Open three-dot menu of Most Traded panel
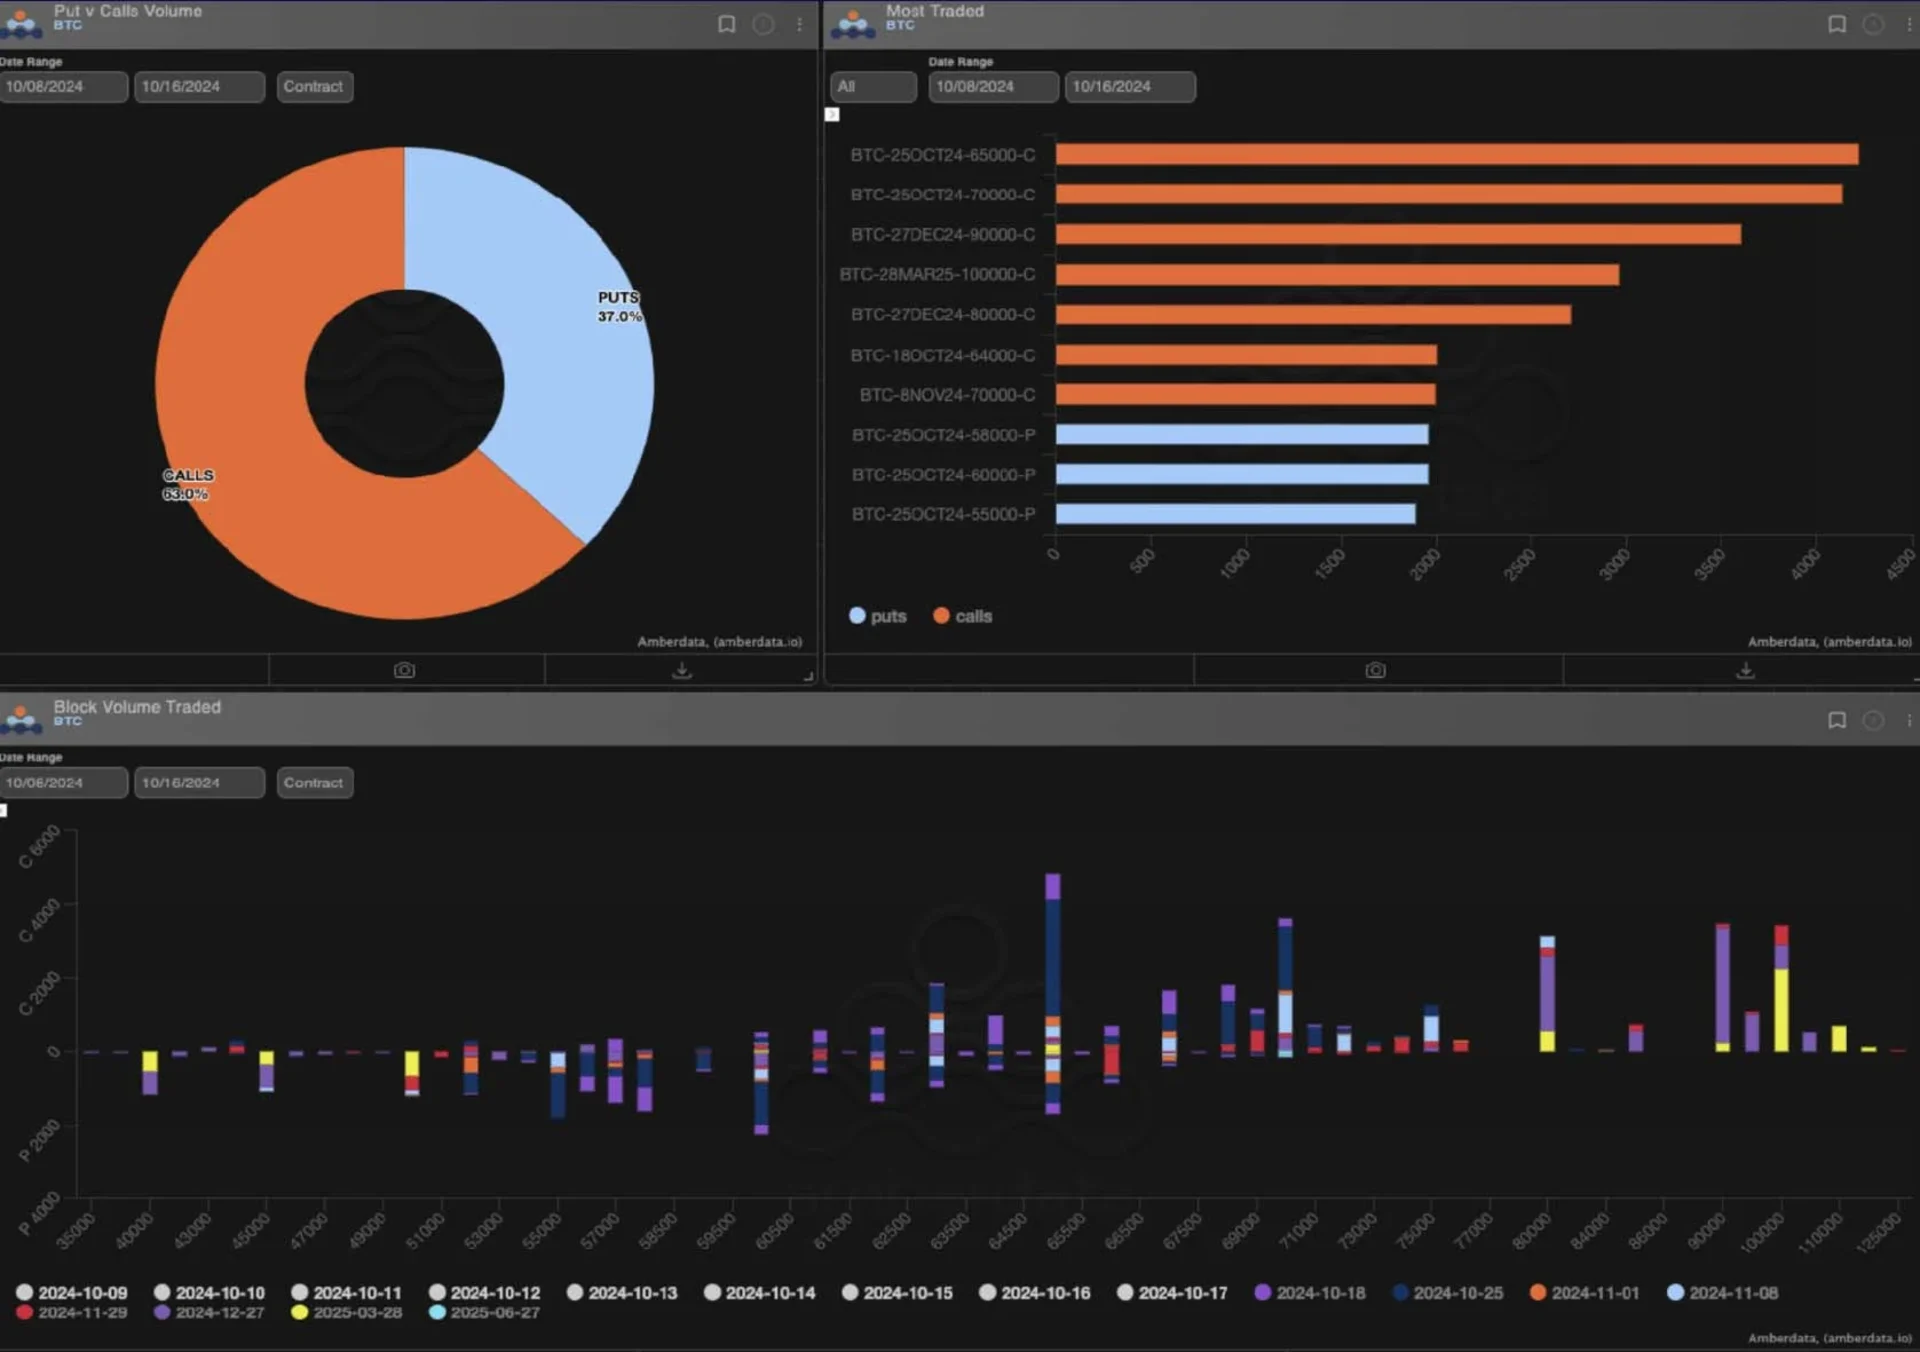The height and width of the screenshot is (1352, 1920). 1909,24
